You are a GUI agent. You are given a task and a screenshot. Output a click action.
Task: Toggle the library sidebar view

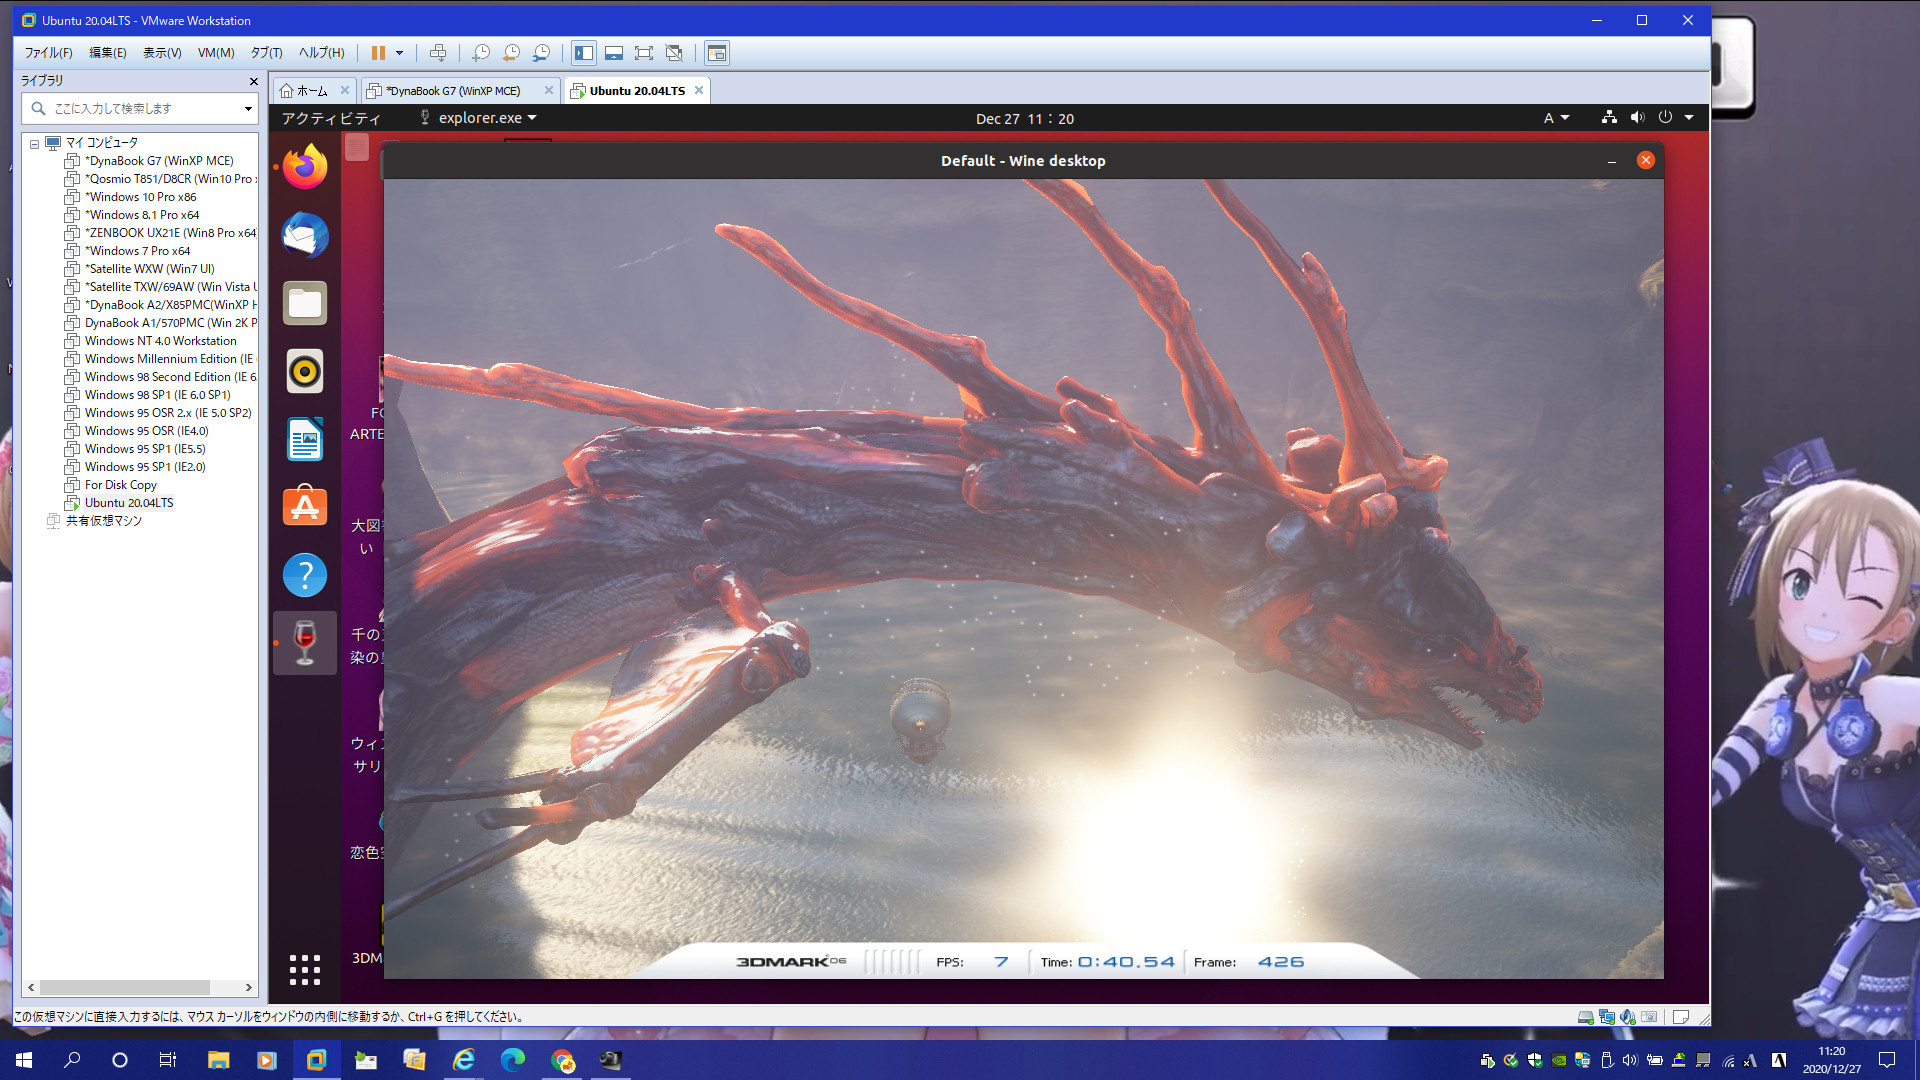pos(584,53)
